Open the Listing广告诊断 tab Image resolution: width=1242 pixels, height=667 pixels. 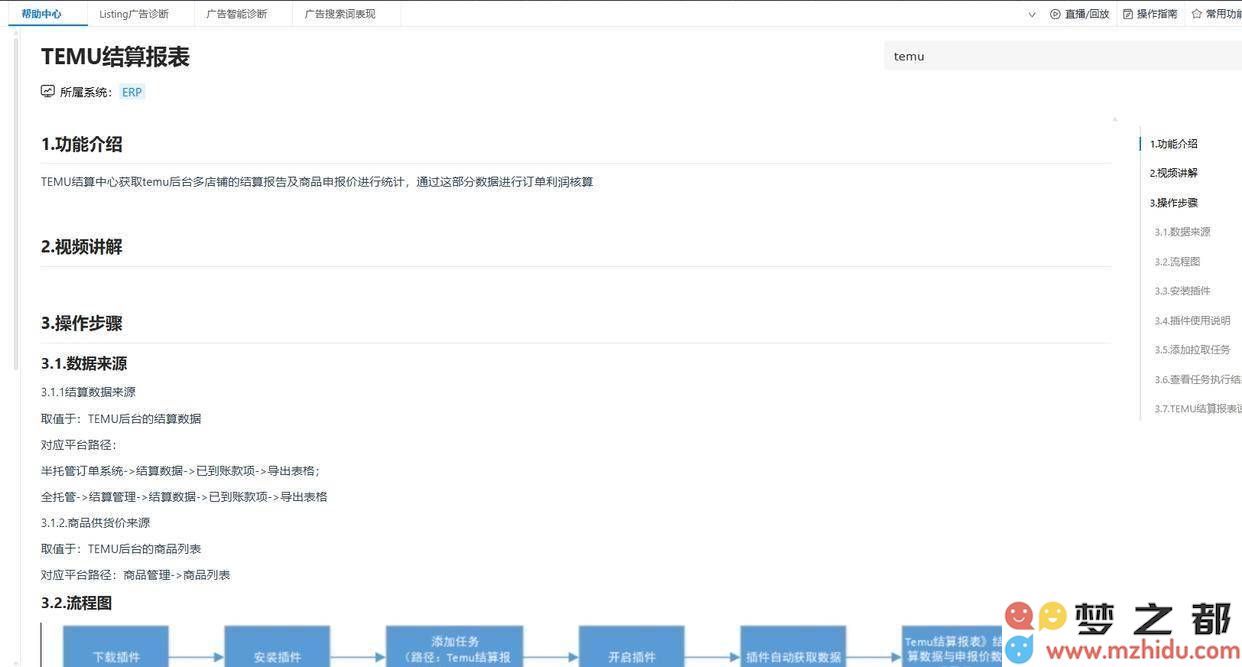(x=134, y=14)
